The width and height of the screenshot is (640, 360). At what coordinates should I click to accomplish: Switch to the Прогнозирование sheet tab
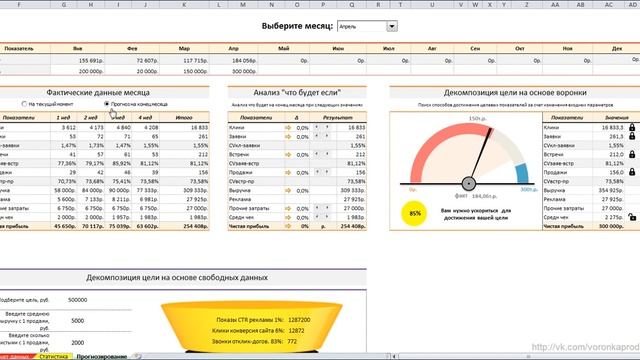pyautogui.click(x=102, y=357)
